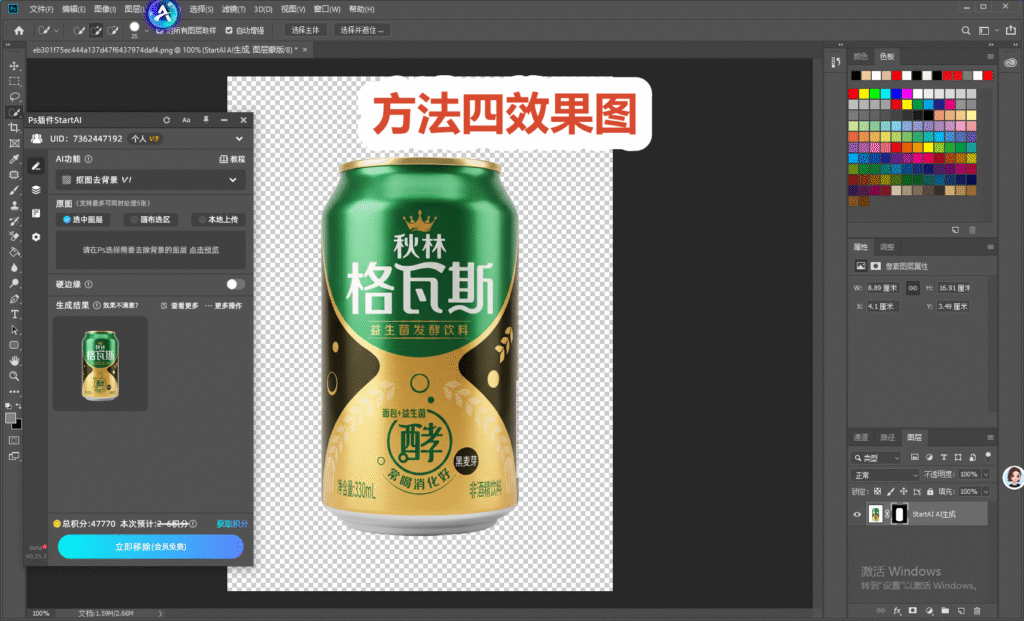Toggle Quick Mask mode icon

(14, 441)
